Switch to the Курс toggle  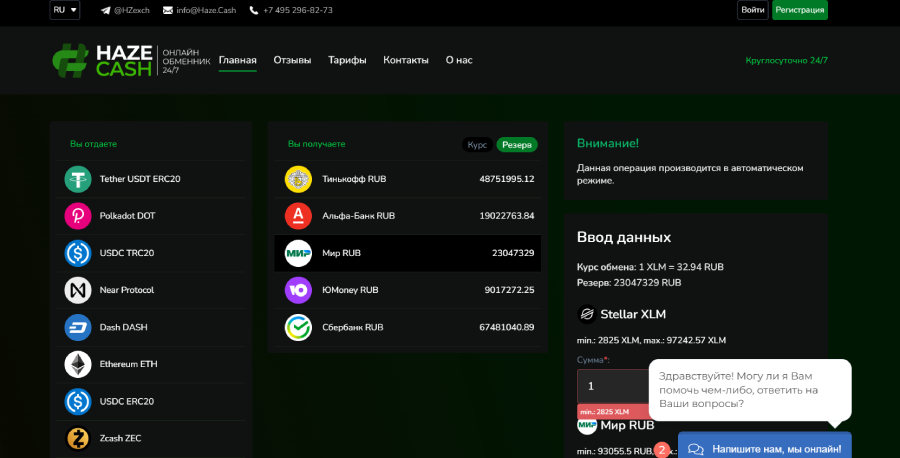(477, 145)
